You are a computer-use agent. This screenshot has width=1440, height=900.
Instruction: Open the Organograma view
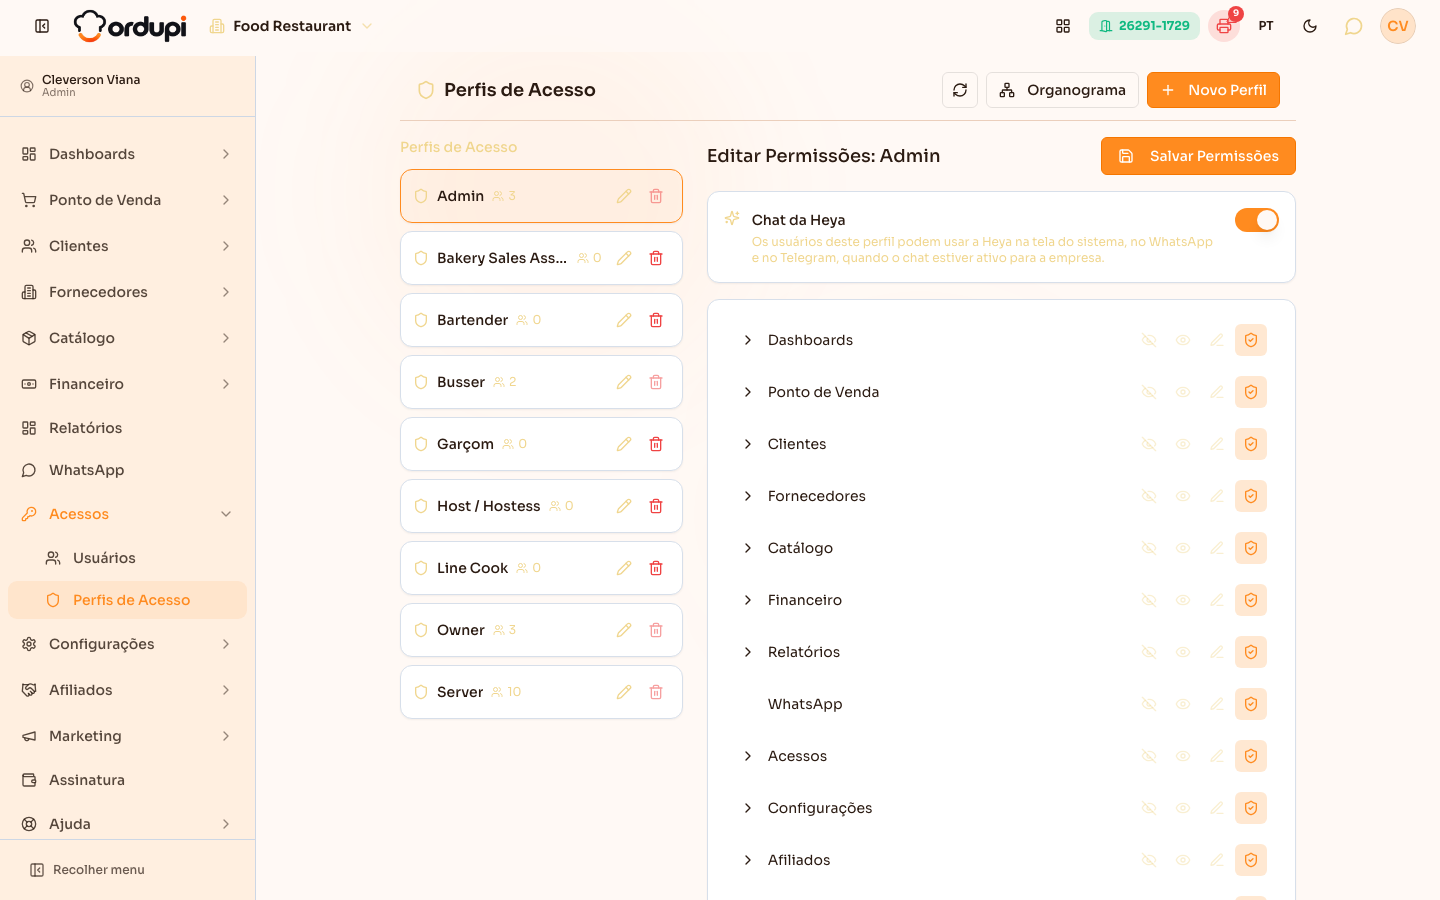coord(1062,90)
